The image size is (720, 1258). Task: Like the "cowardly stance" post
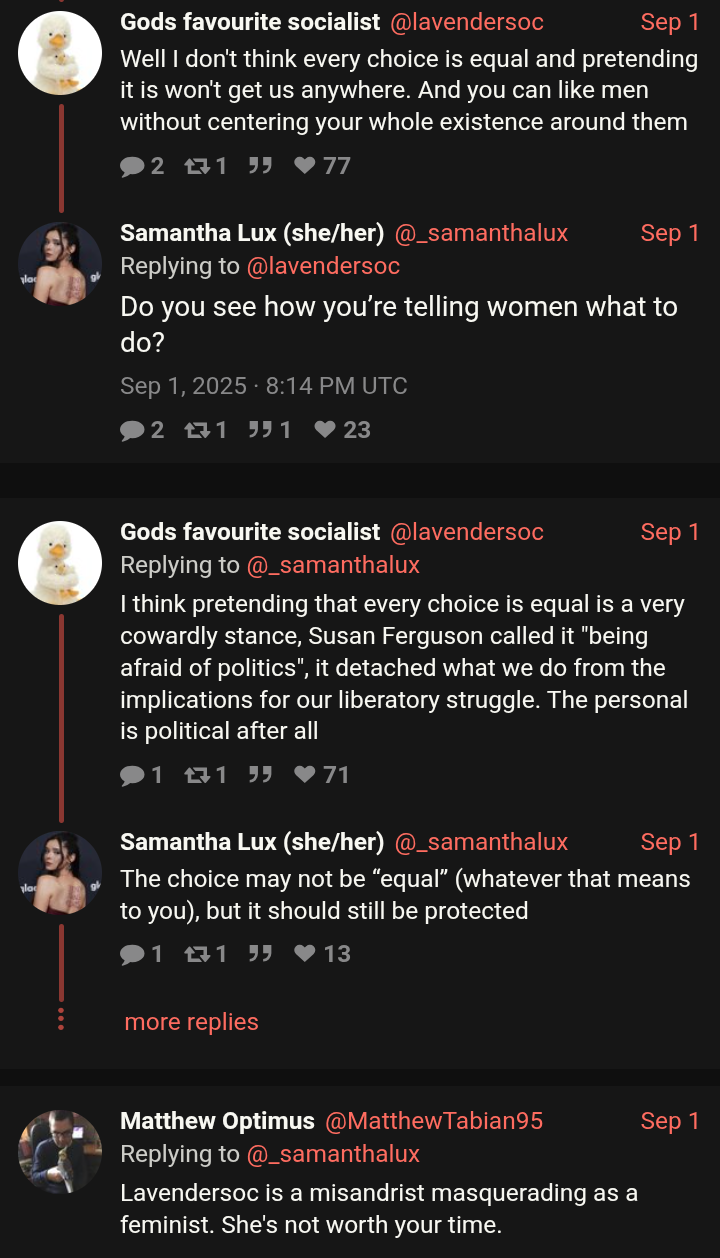pyautogui.click(x=305, y=775)
